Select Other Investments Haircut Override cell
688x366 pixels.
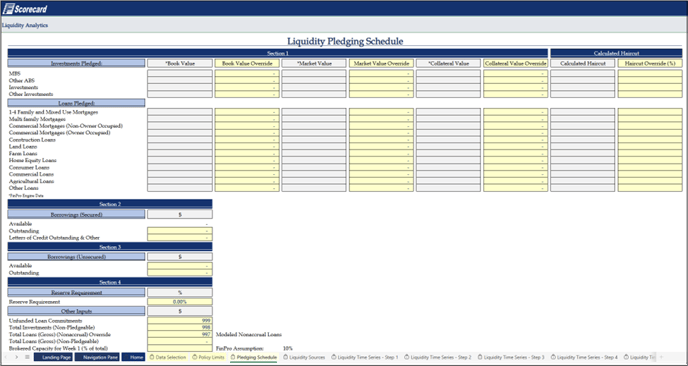[650, 94]
